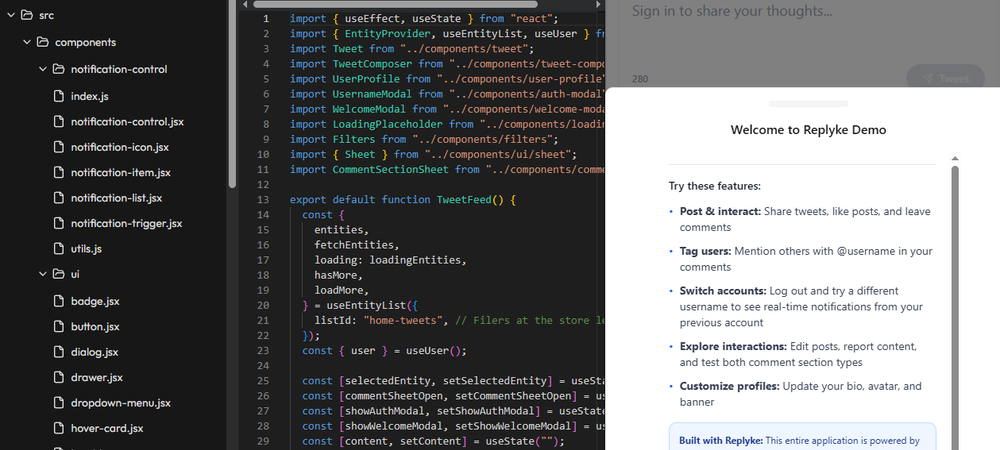
Task: Open dropdown-menu.jsx file
Action: 121,403
